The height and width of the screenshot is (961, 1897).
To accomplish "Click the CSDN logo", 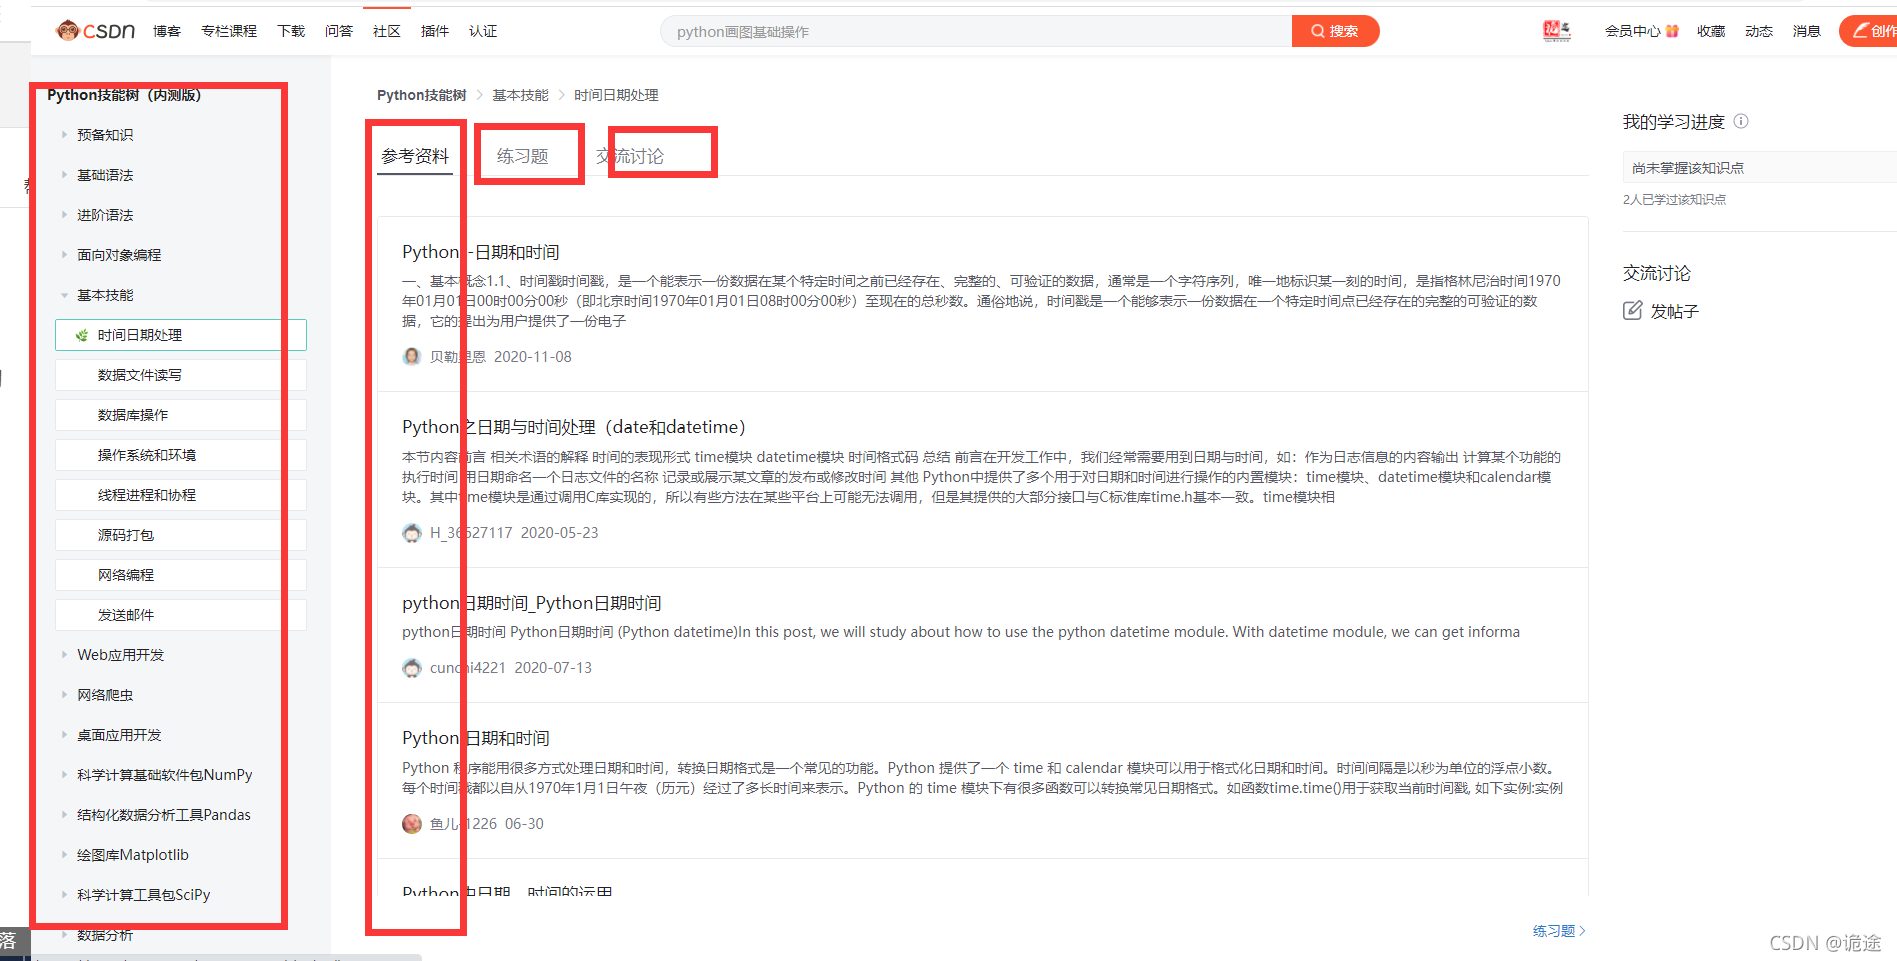I will [96, 31].
